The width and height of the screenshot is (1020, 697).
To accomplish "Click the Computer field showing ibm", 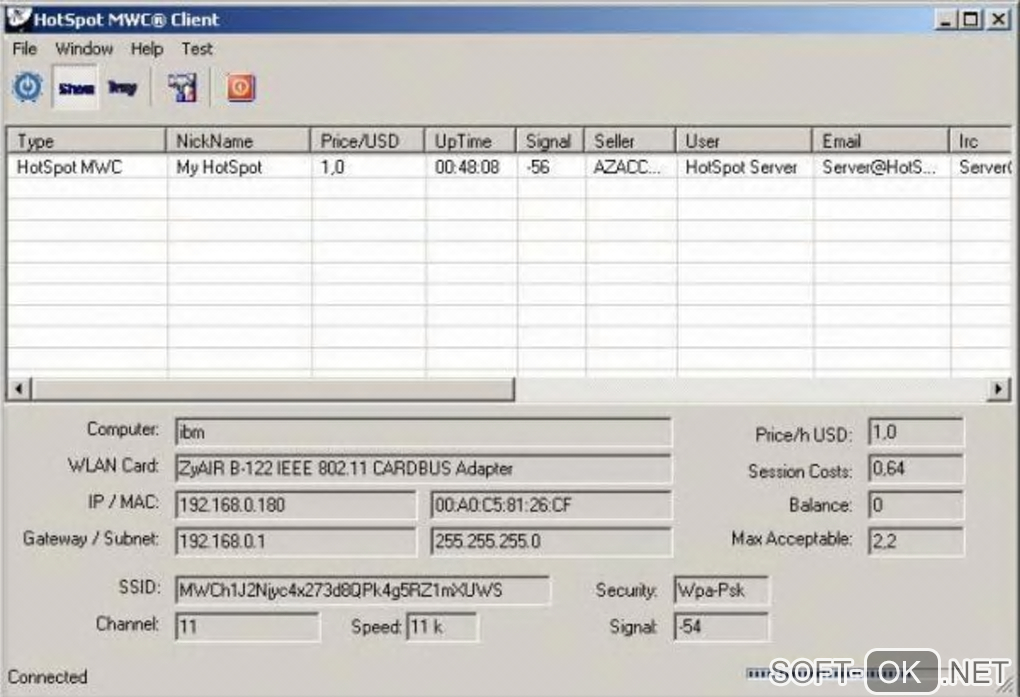I will (x=423, y=432).
